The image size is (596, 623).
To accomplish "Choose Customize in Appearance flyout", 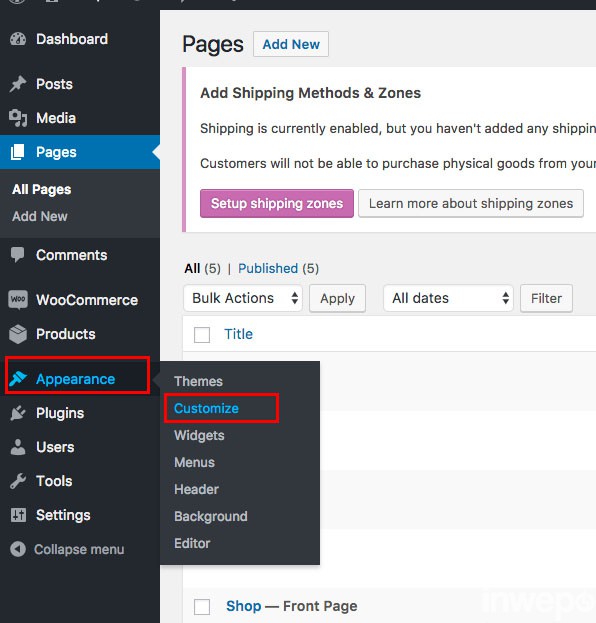I will pos(207,408).
